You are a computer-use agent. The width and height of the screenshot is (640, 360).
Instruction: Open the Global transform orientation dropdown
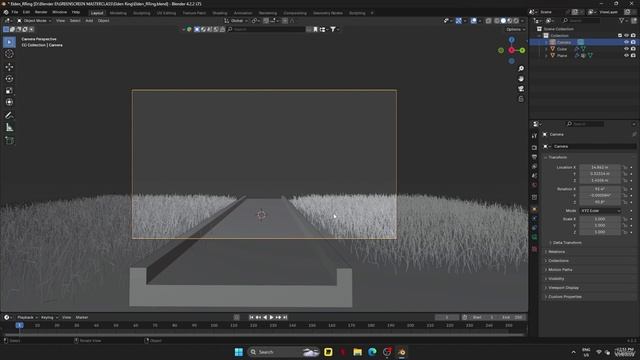pos(236,20)
